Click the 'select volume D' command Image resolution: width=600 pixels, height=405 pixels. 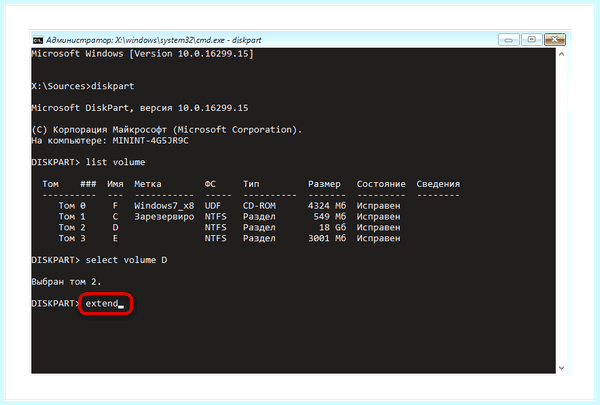tap(126, 260)
